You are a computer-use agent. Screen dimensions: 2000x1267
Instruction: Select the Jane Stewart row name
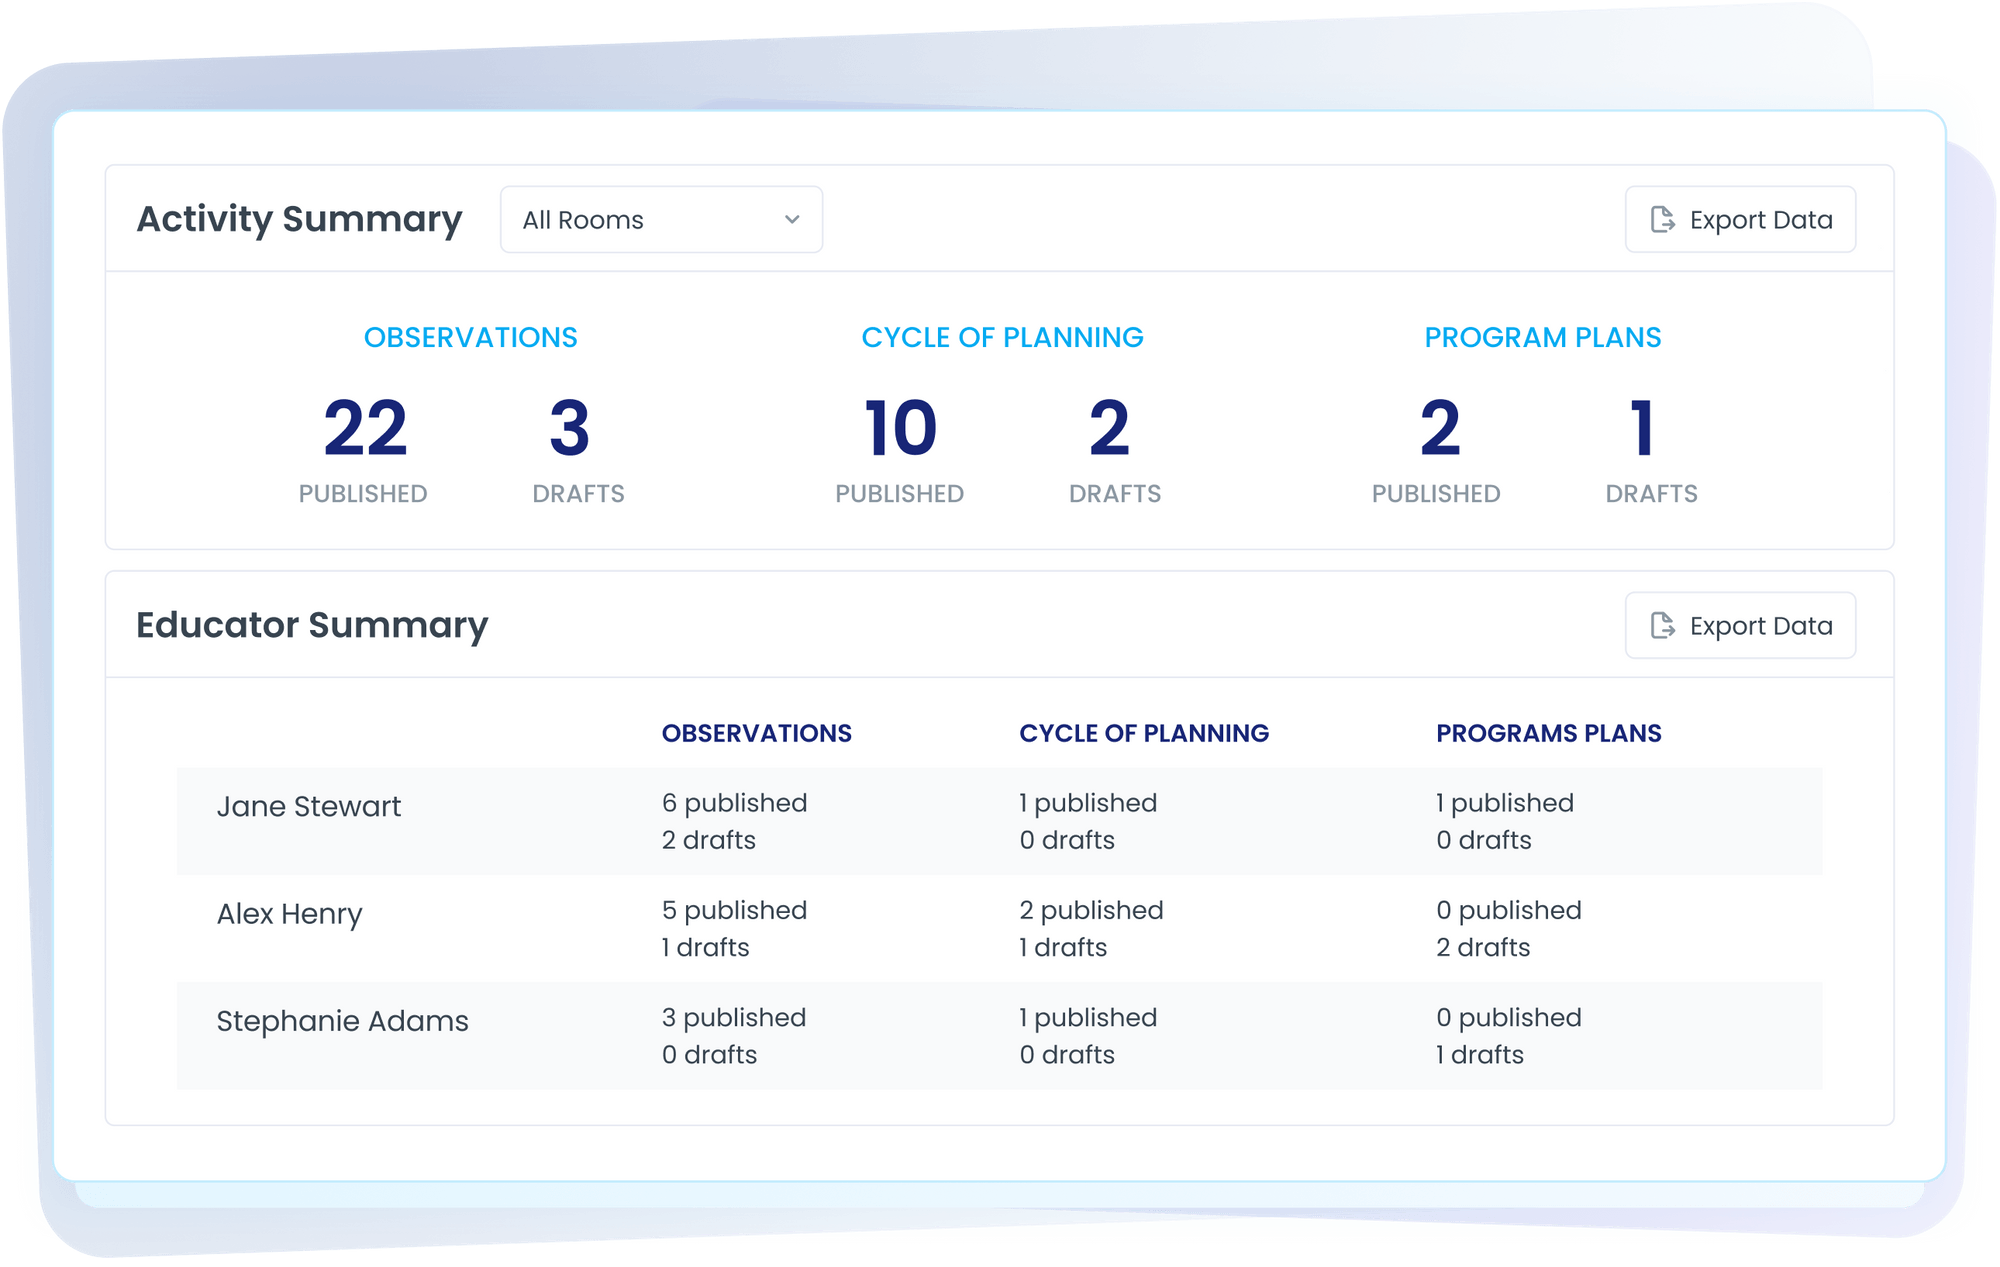pyautogui.click(x=308, y=807)
